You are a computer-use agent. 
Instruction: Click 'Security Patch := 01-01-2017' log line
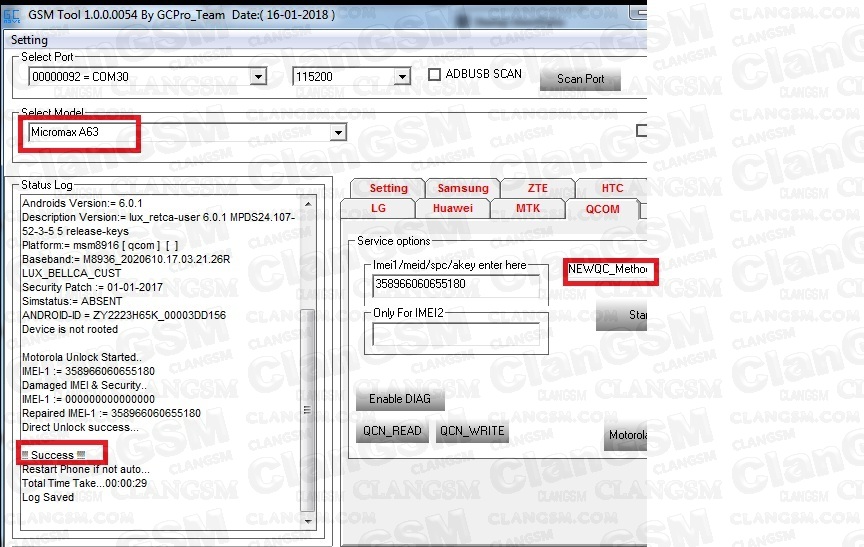pyautogui.click(x=92, y=287)
